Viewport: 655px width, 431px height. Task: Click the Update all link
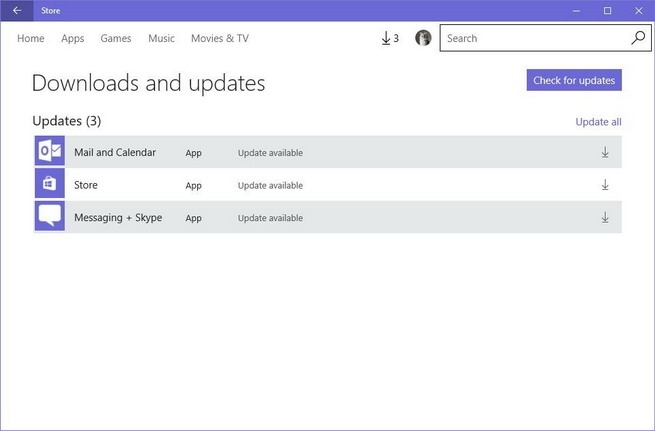[x=598, y=122]
